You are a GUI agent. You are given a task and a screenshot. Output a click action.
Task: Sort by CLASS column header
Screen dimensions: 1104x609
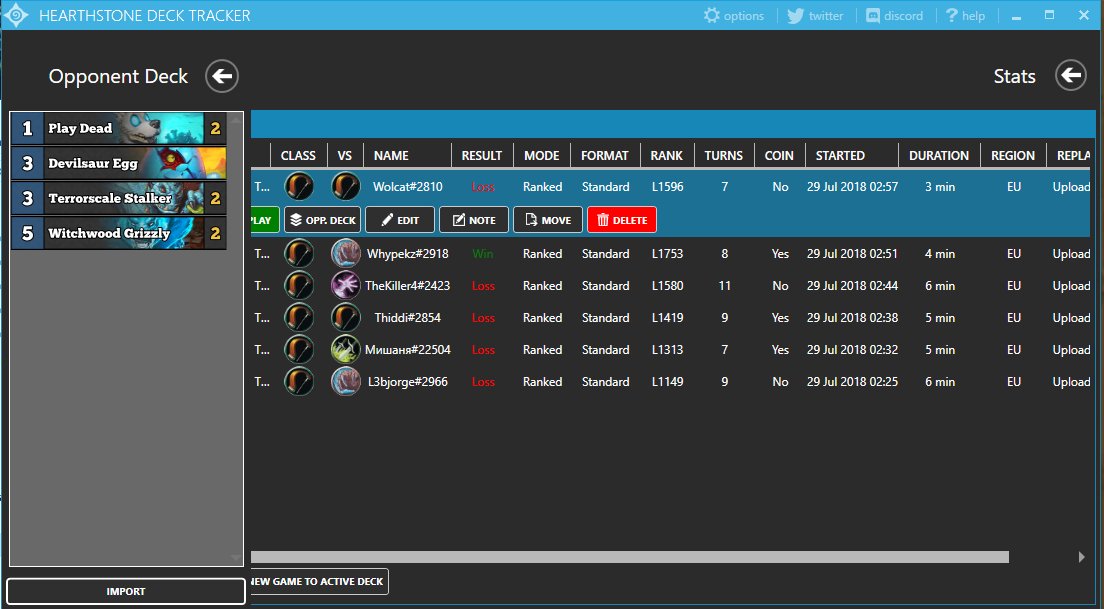pyautogui.click(x=299, y=156)
